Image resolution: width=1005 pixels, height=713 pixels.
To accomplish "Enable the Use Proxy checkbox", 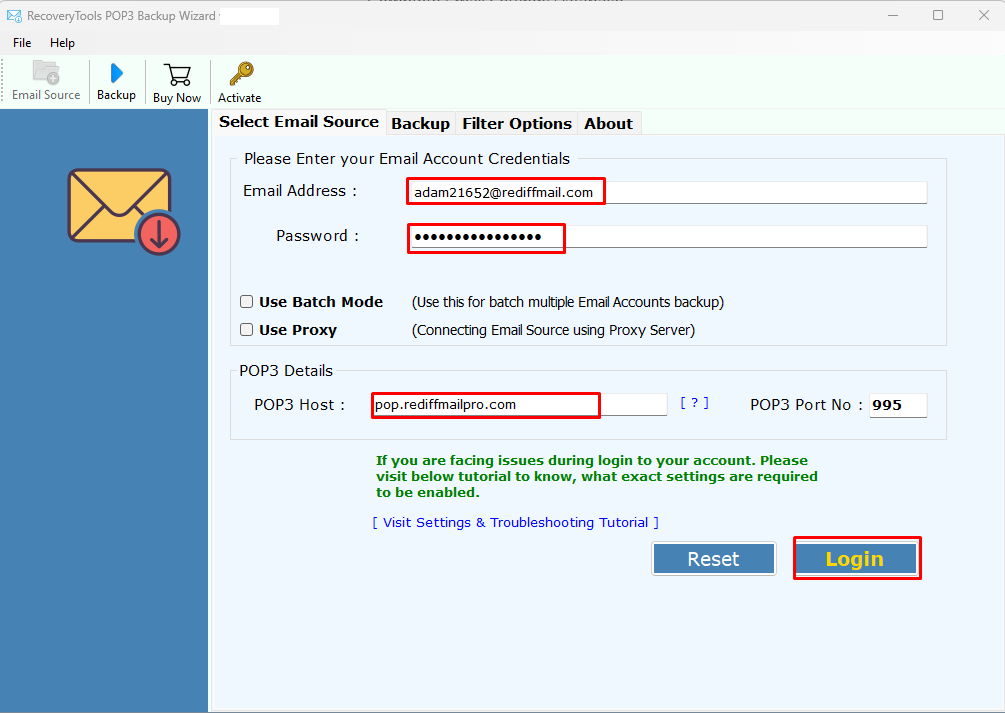I will pos(247,330).
